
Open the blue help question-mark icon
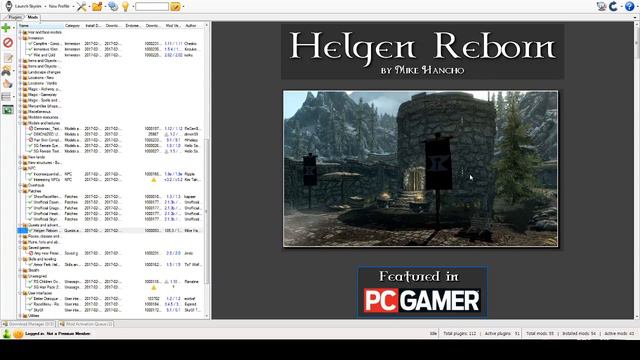tap(629, 6)
